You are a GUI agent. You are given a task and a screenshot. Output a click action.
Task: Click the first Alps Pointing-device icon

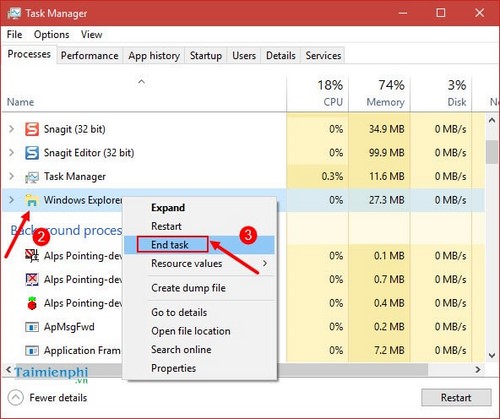point(32,256)
